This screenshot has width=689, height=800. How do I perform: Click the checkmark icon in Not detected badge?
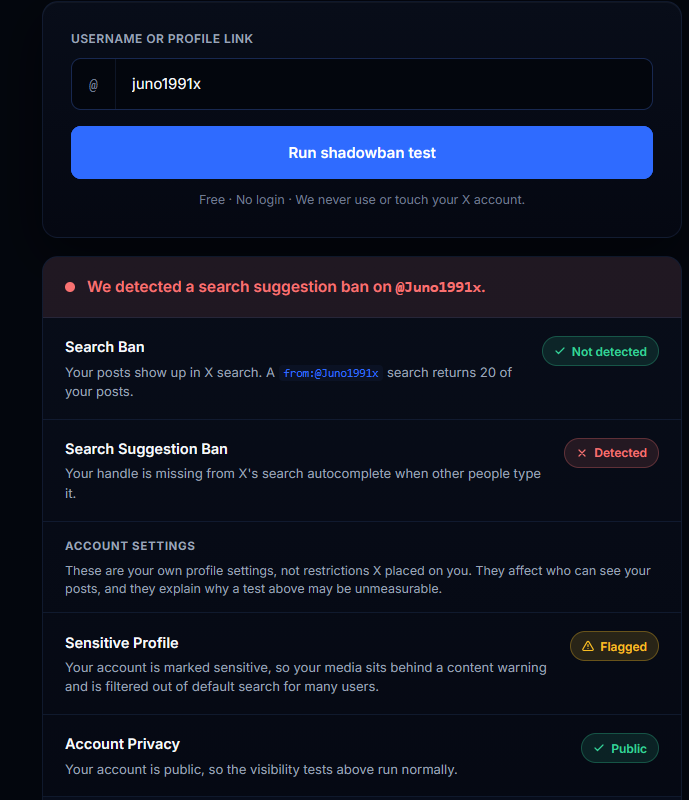[560, 351]
